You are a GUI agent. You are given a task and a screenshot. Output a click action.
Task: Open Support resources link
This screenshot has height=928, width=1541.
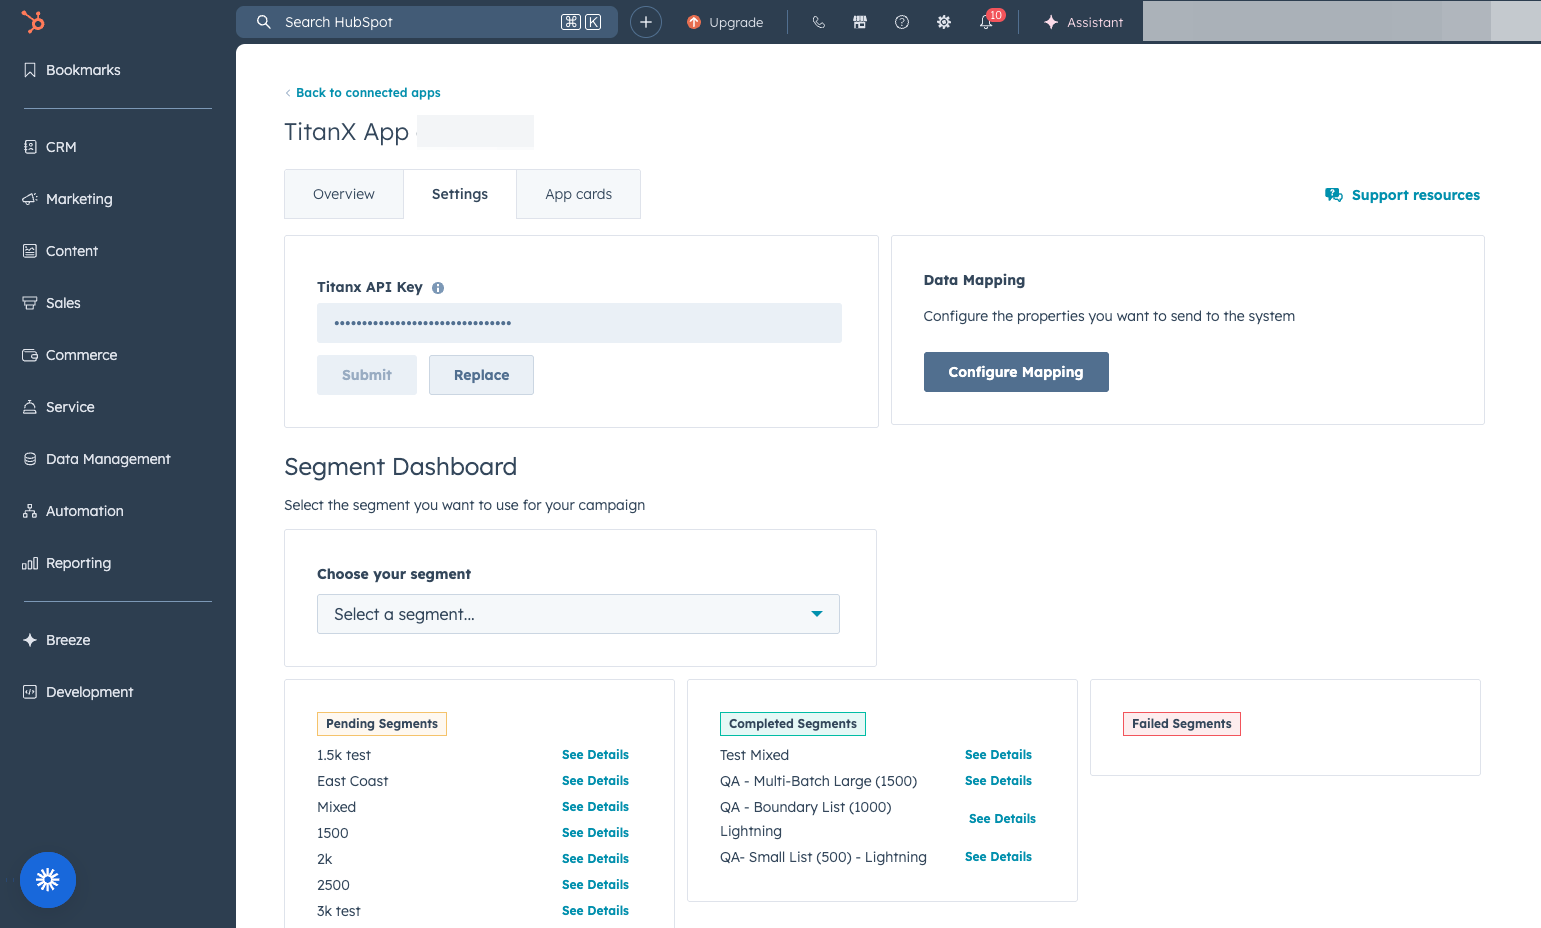point(1403,195)
